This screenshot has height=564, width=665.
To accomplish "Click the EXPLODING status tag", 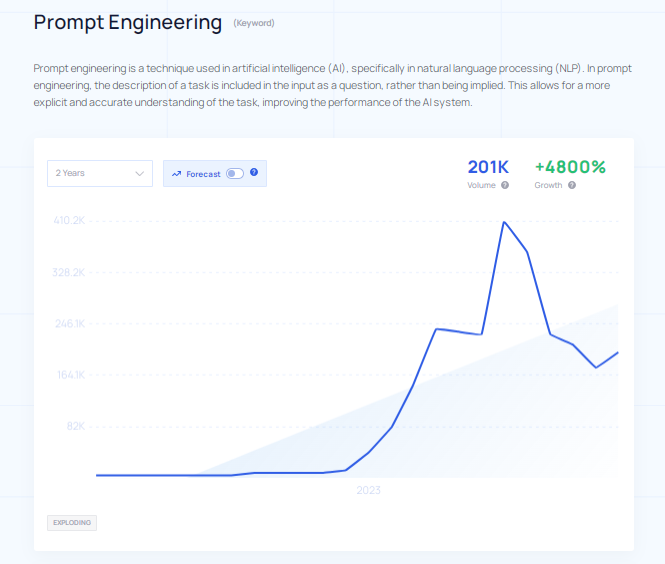I will pos(72,522).
